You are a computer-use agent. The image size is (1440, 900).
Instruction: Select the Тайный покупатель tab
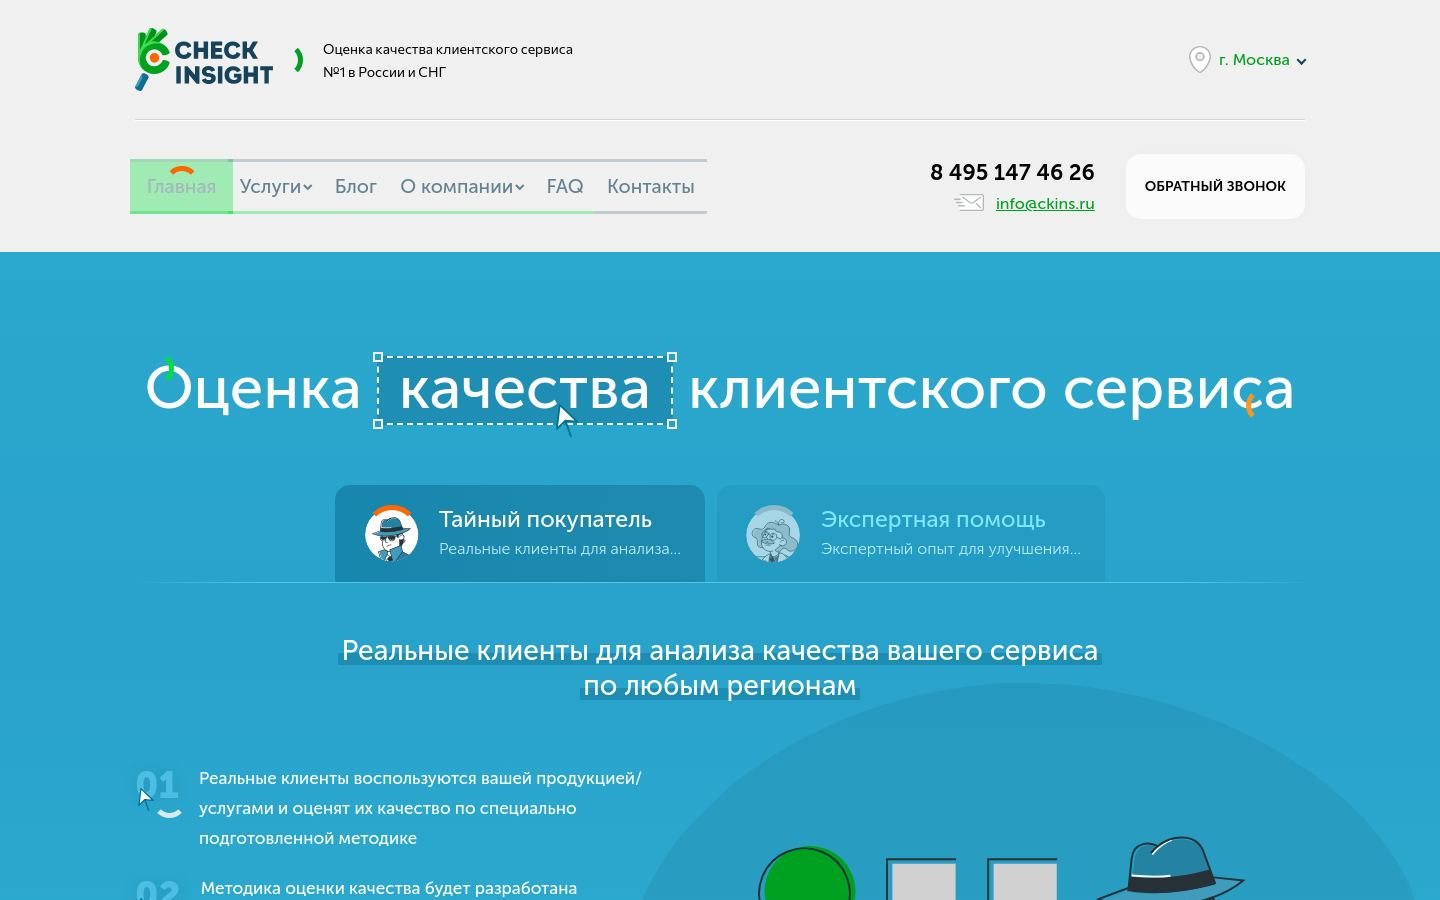point(520,533)
